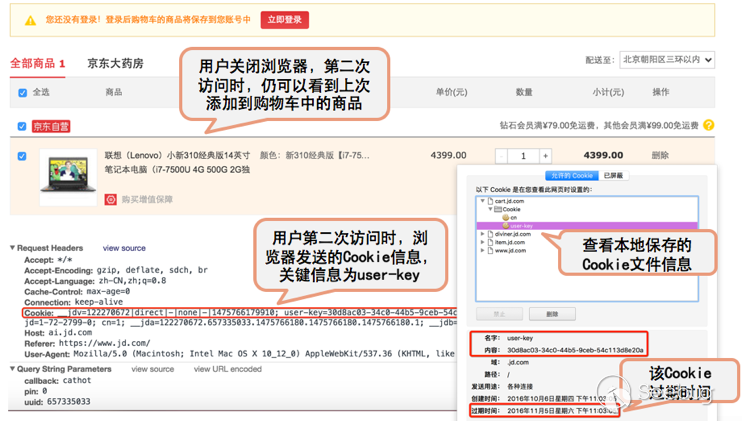Switch to the 京东大药房 tab
This screenshot has height=421, width=742.
point(115,64)
